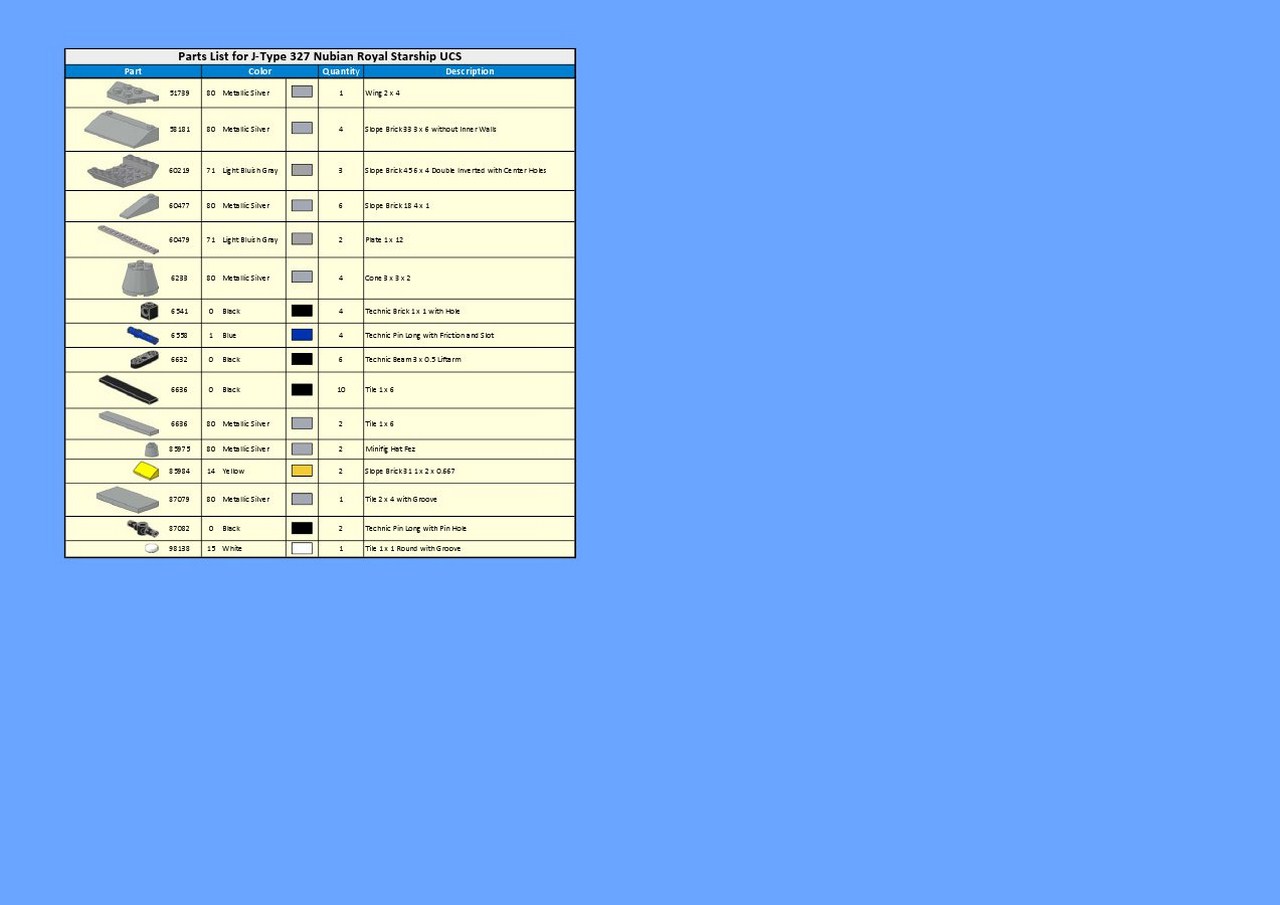Click the Description column header
The image size is (1280, 905).
point(470,71)
